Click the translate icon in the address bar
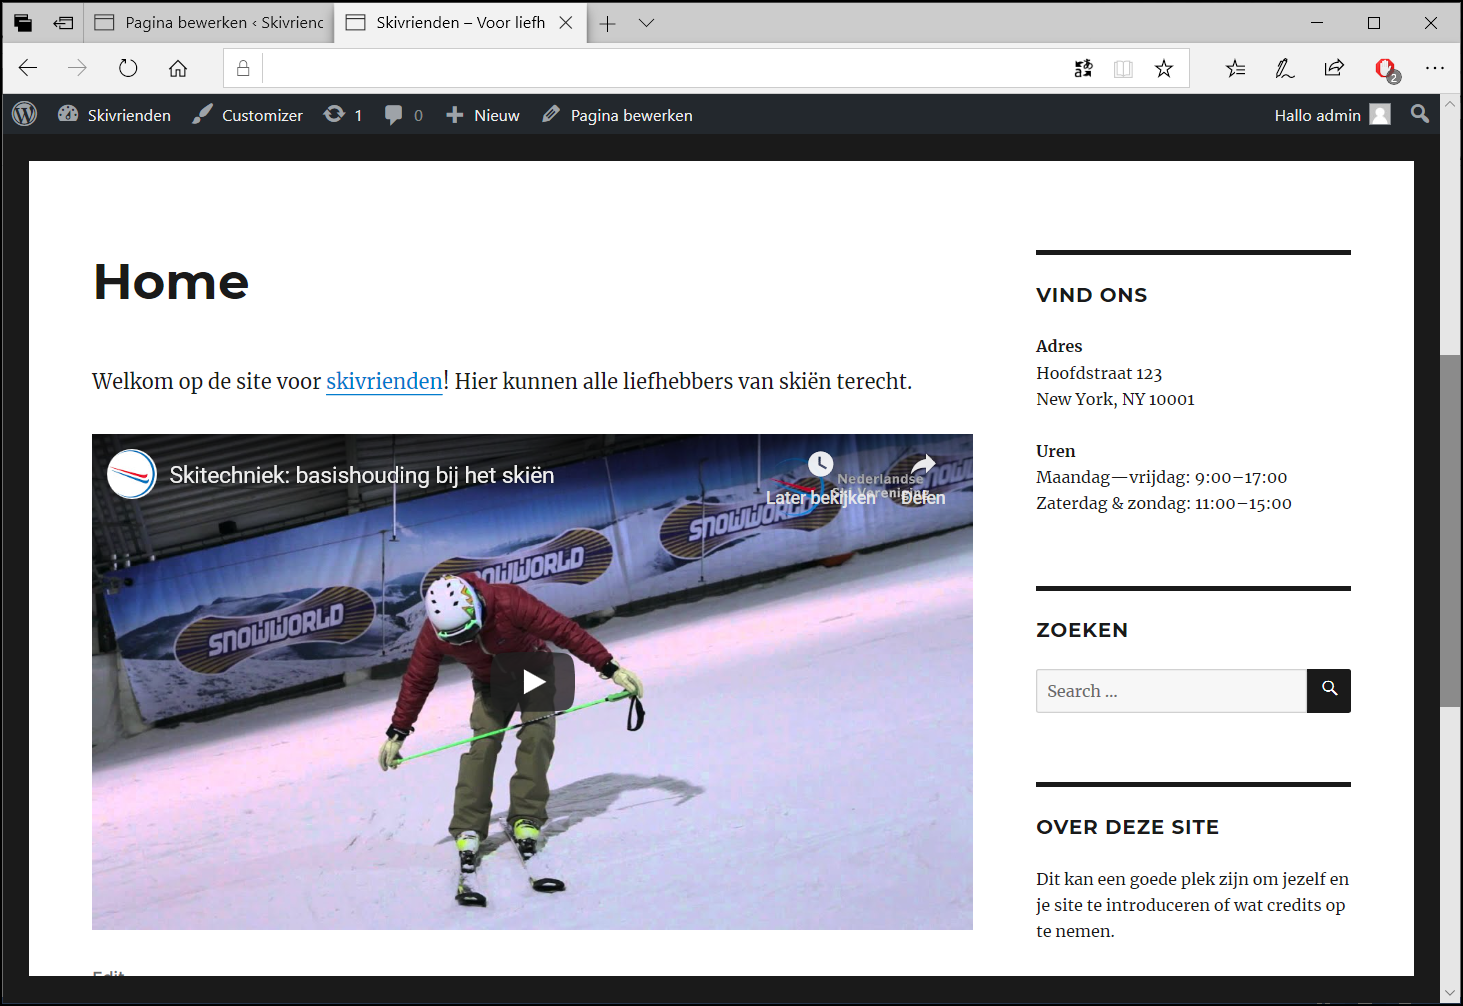 1084,68
